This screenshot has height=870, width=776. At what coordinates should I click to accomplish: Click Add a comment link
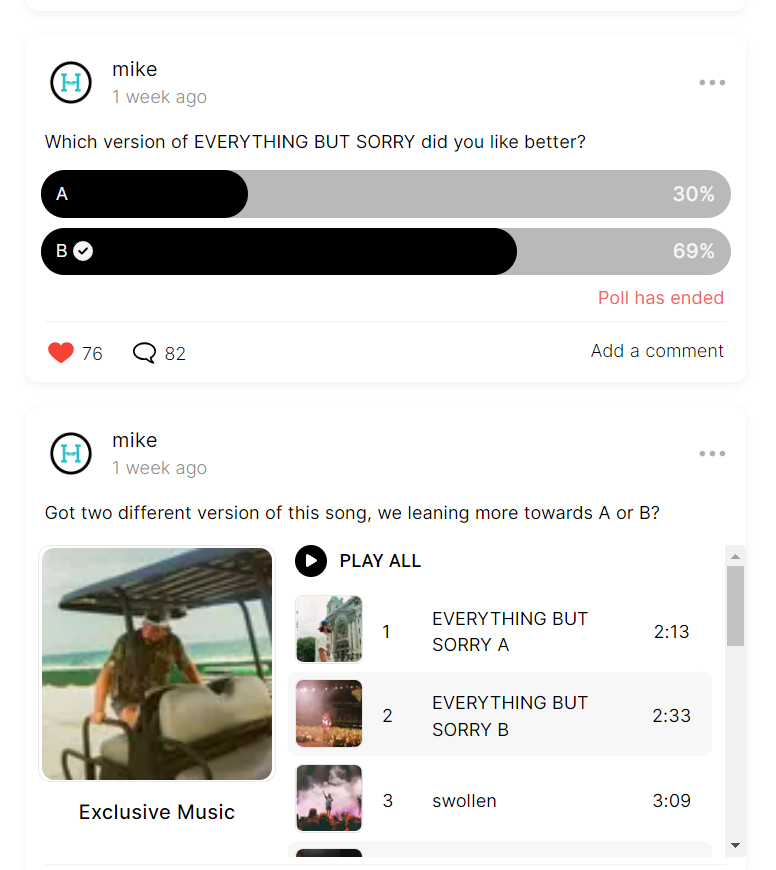pyautogui.click(x=657, y=351)
